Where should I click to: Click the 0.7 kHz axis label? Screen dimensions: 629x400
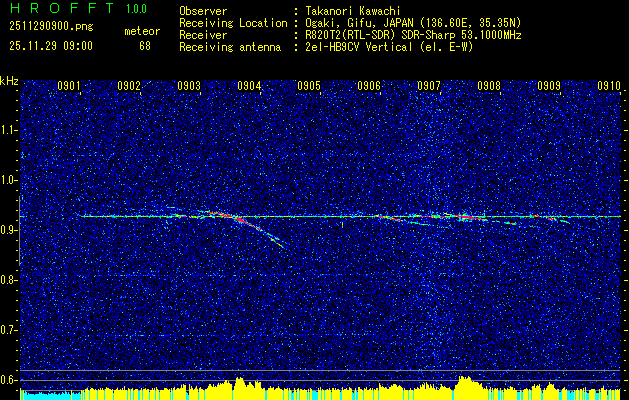[8, 330]
